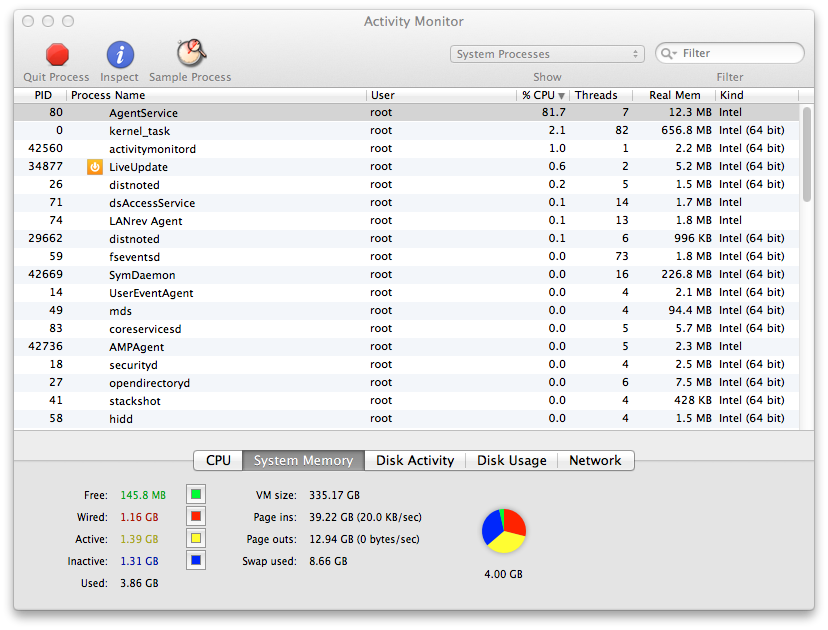The image size is (828, 630).
Task: Sort processes by PID column
Action: coord(41,95)
